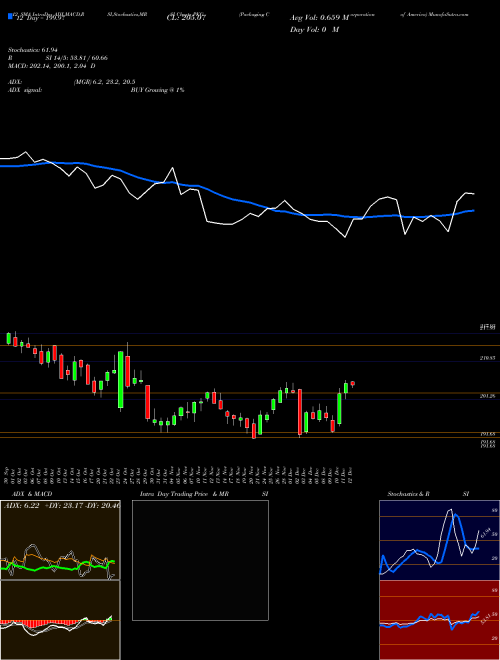Click the '(MGR) 6.2, 23.2, 20.5' ADX values
500x660 pixels.
click(104, 82)
